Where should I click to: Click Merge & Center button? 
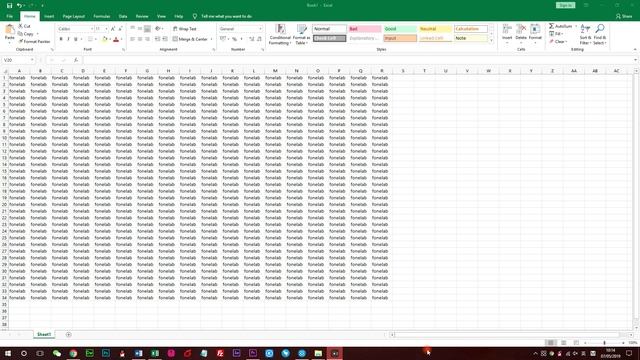coord(190,39)
